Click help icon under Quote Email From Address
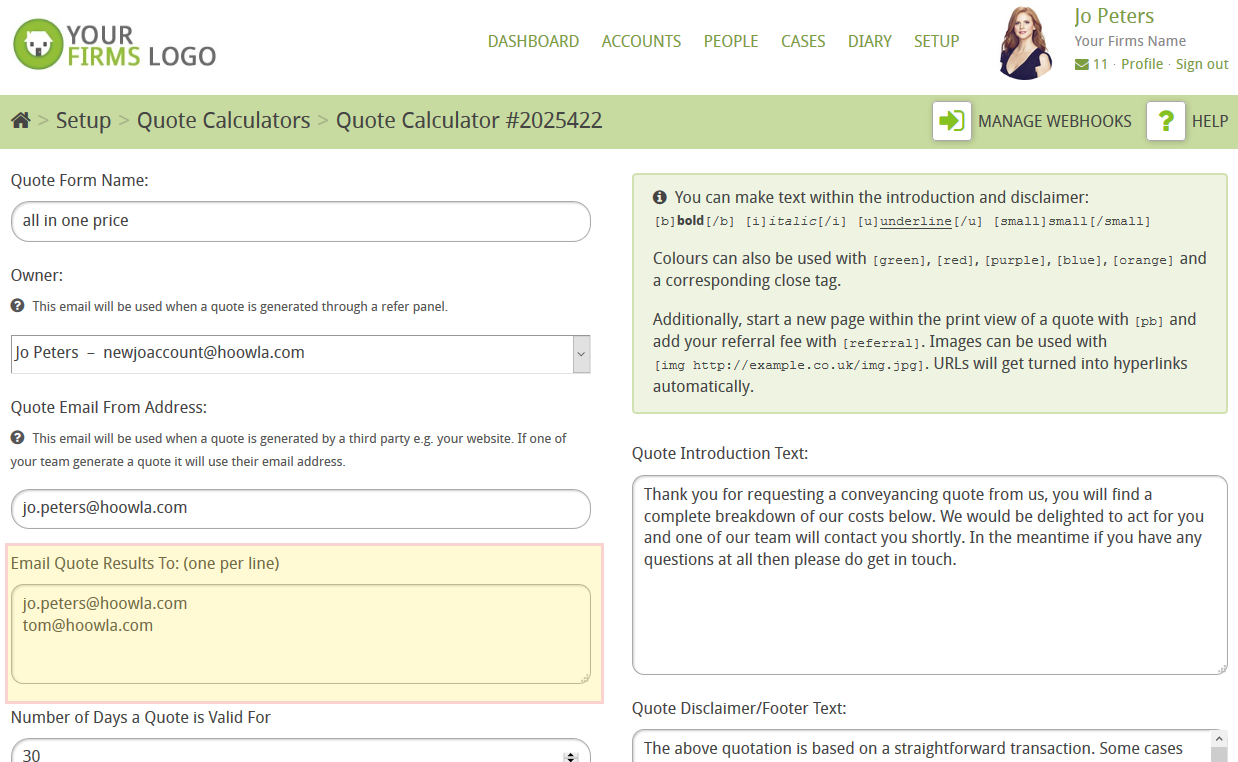Image resolution: width=1238 pixels, height=762 pixels. click(x=19, y=438)
